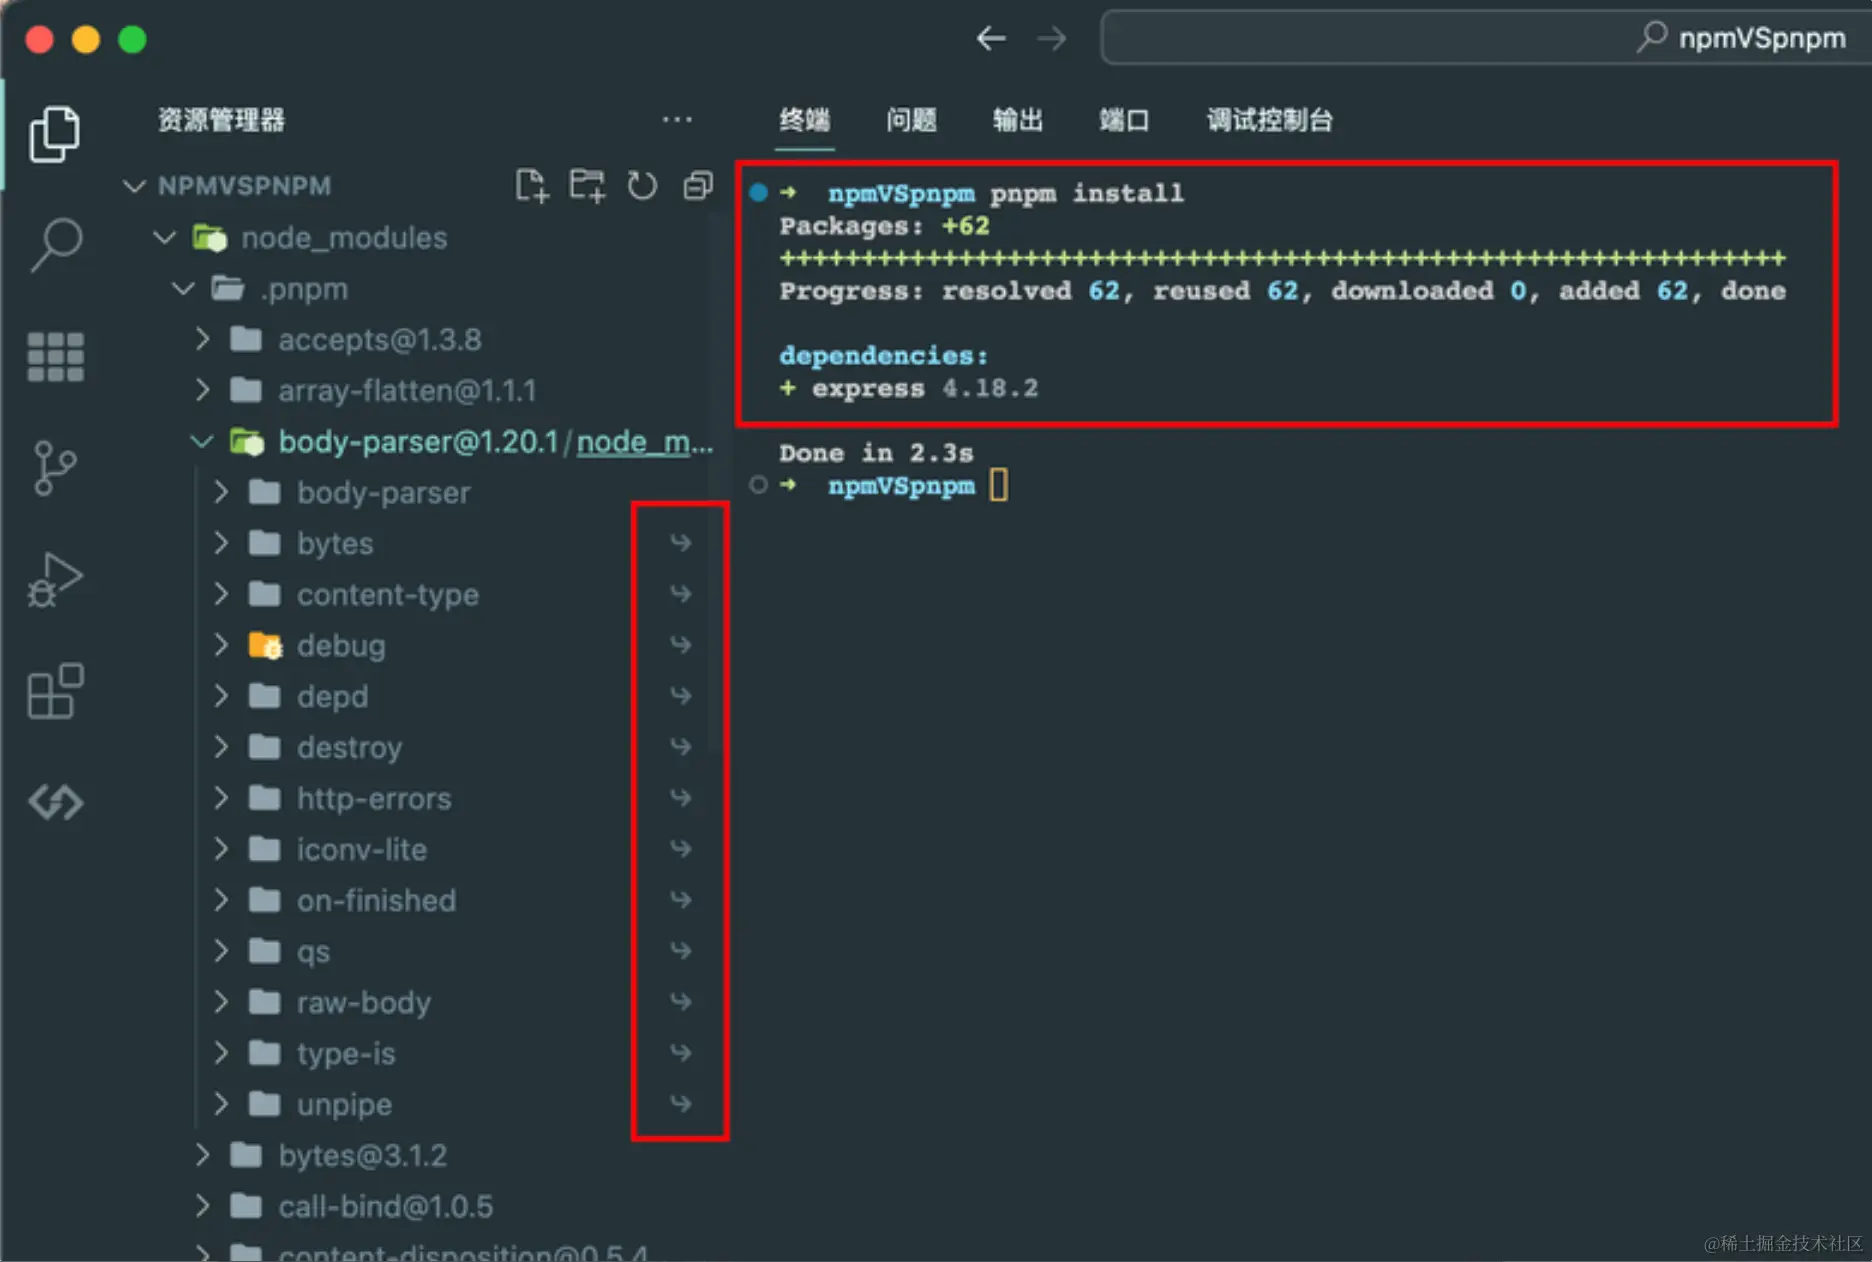Screen dimensions: 1872x1262
Task: Collapse the .pnpm folder chevron
Action: tap(183, 289)
